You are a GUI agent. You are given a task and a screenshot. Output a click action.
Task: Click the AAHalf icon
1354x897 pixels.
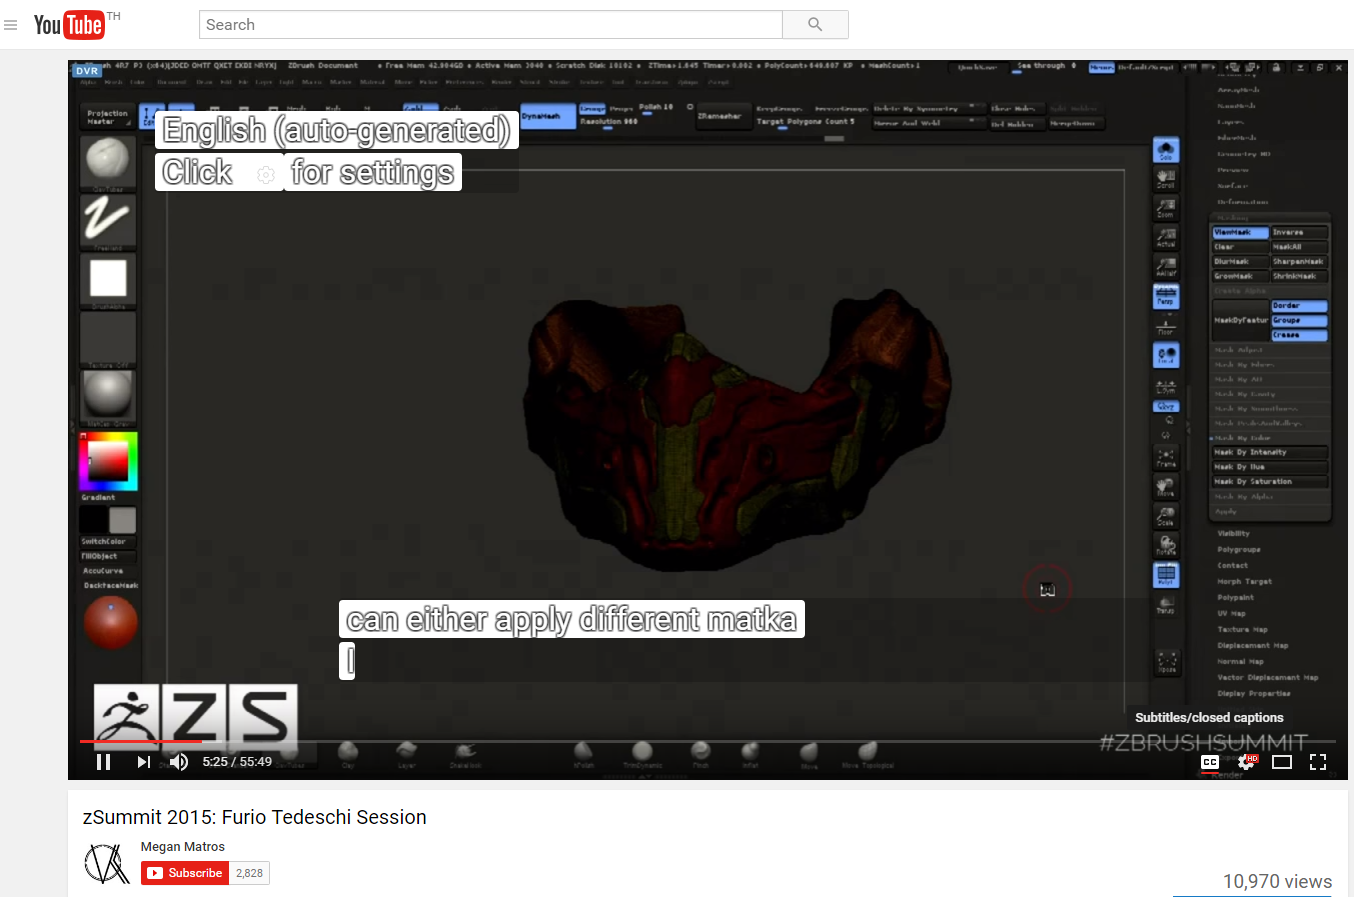pos(1166,266)
